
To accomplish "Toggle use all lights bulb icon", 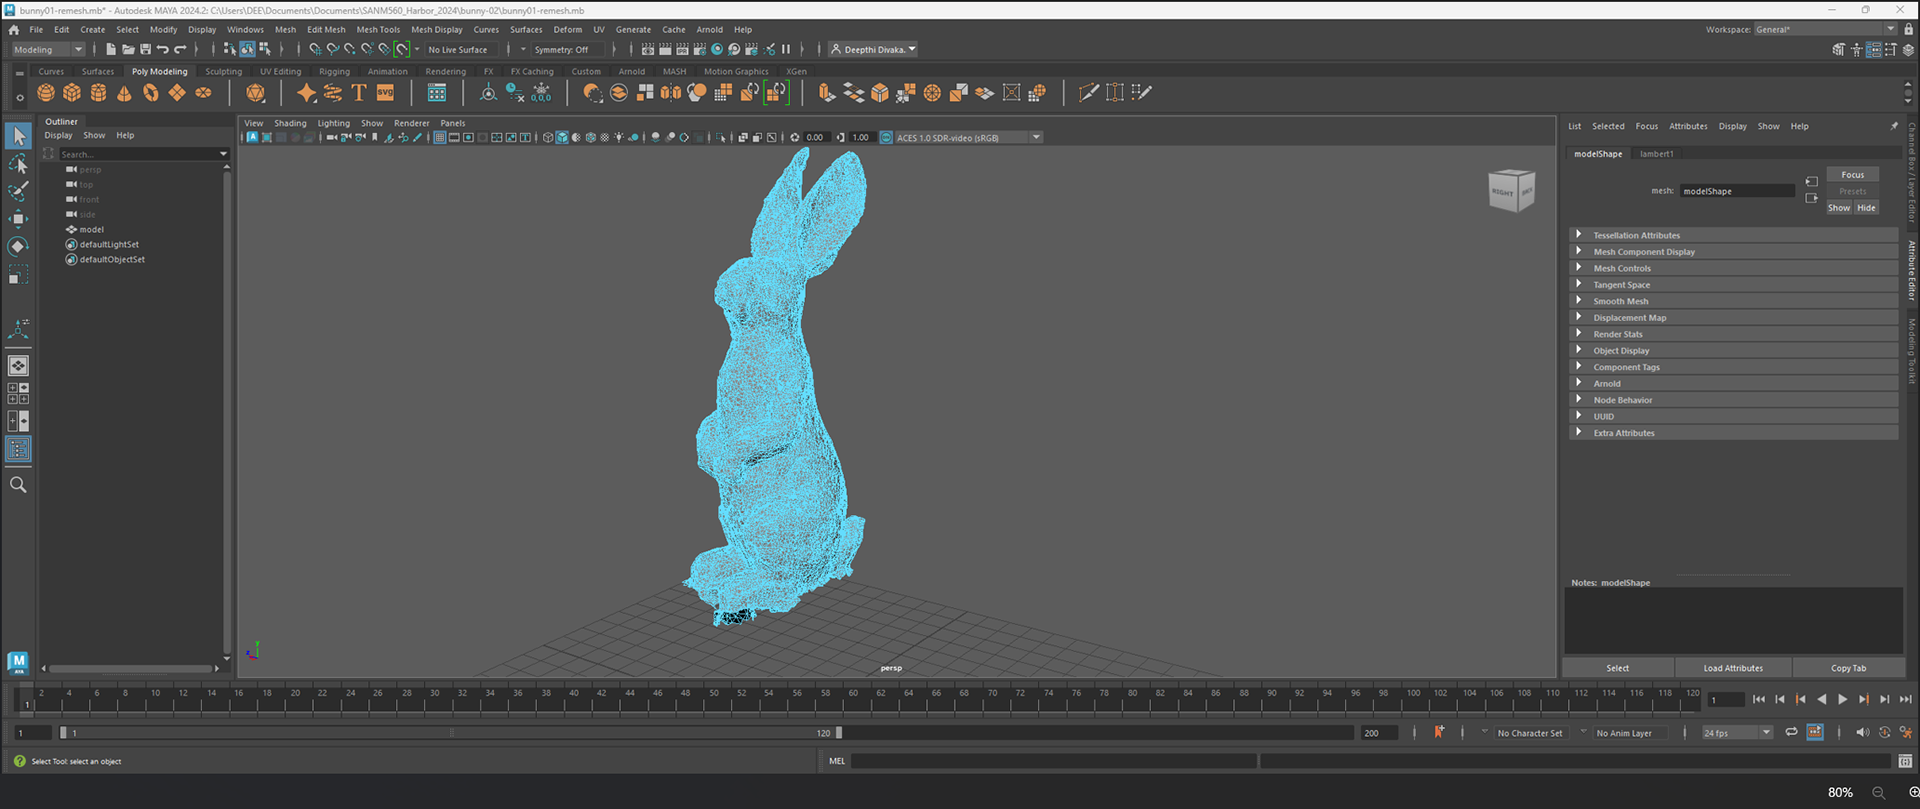I will click(x=619, y=138).
